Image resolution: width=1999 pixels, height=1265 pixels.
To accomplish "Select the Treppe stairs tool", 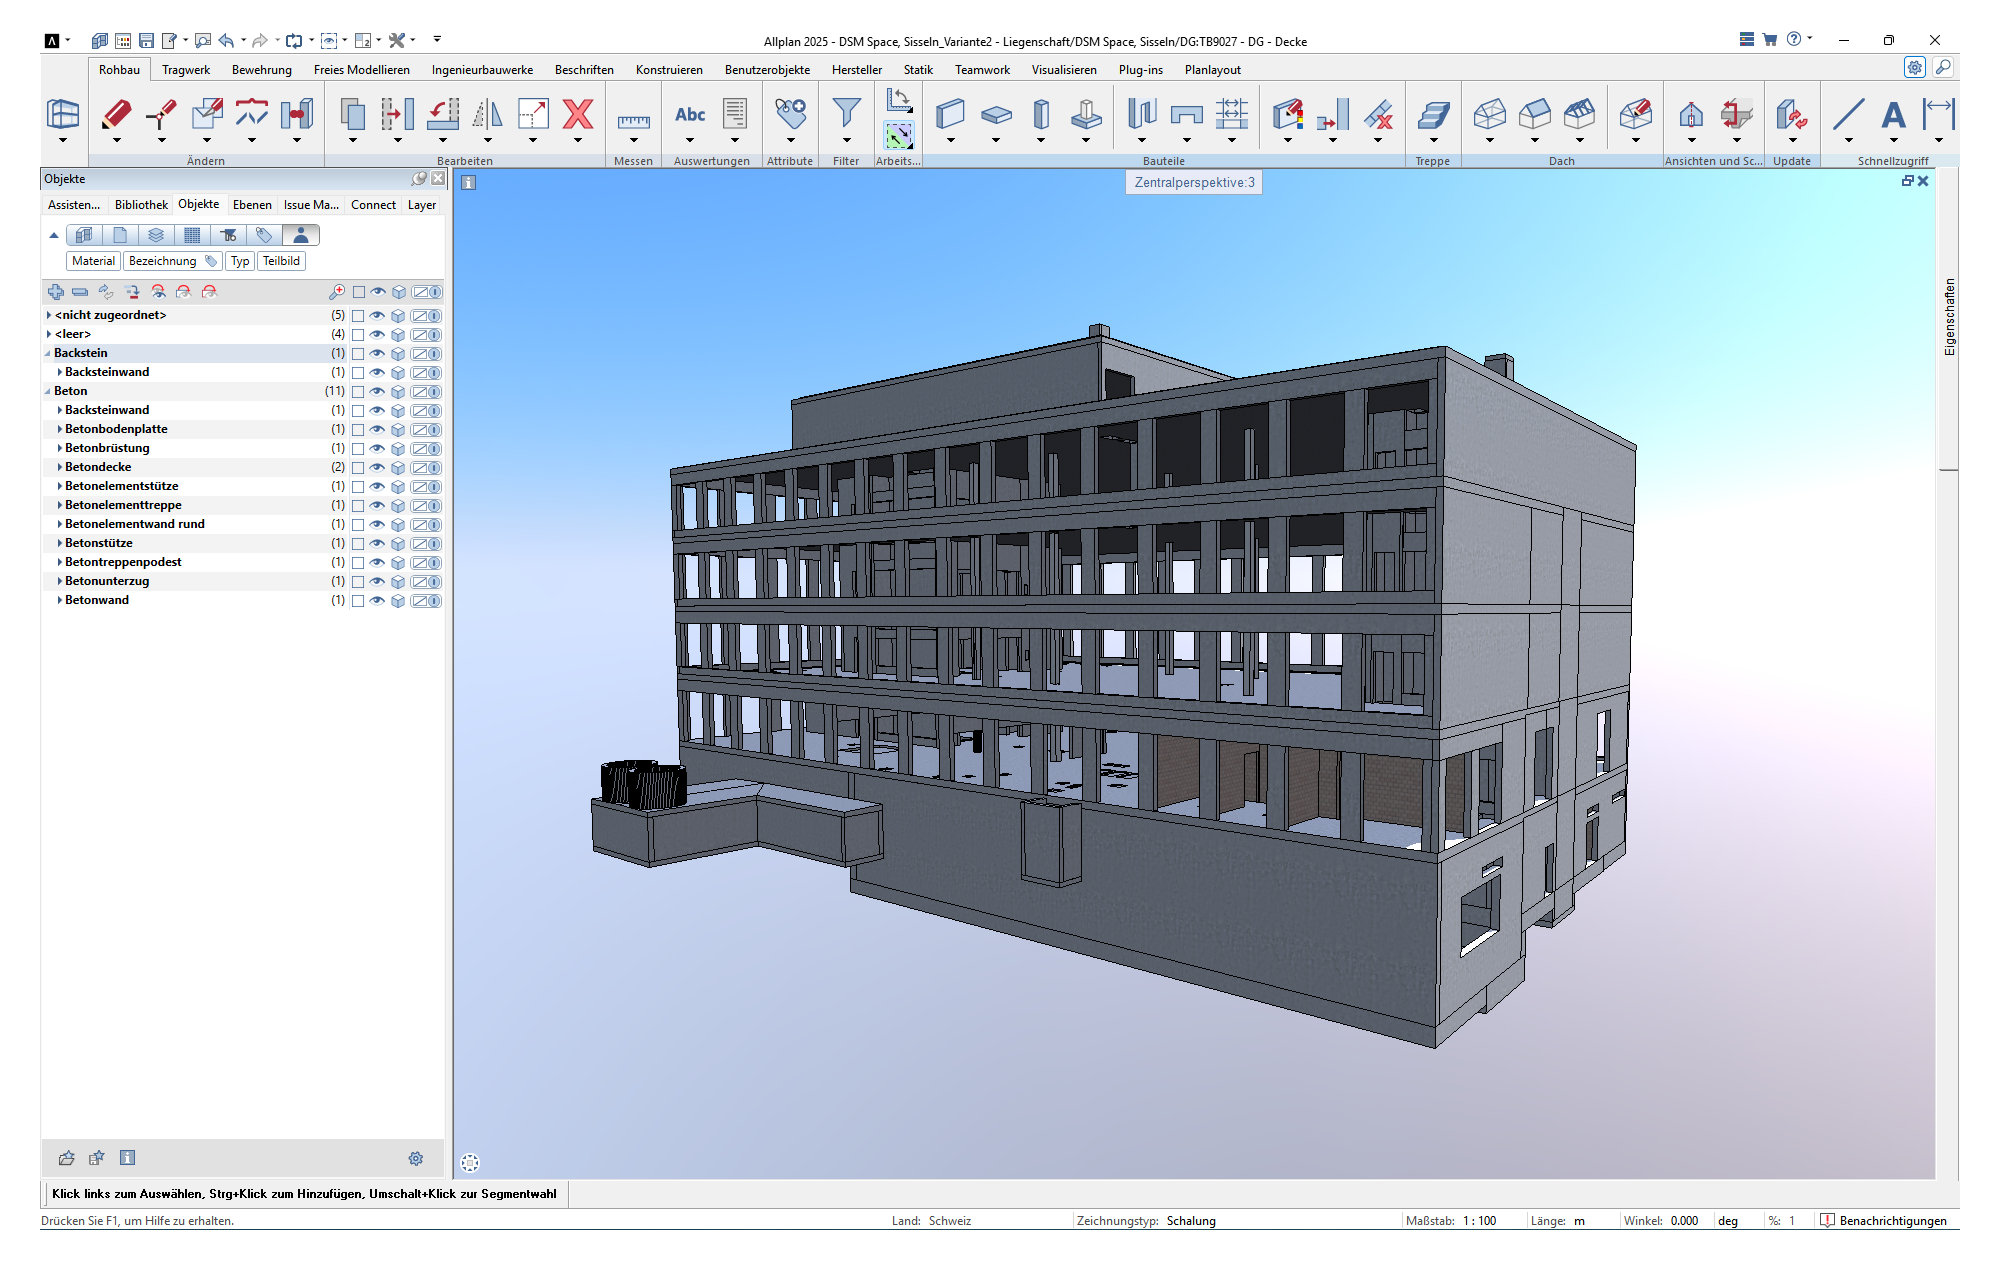I will (1432, 114).
